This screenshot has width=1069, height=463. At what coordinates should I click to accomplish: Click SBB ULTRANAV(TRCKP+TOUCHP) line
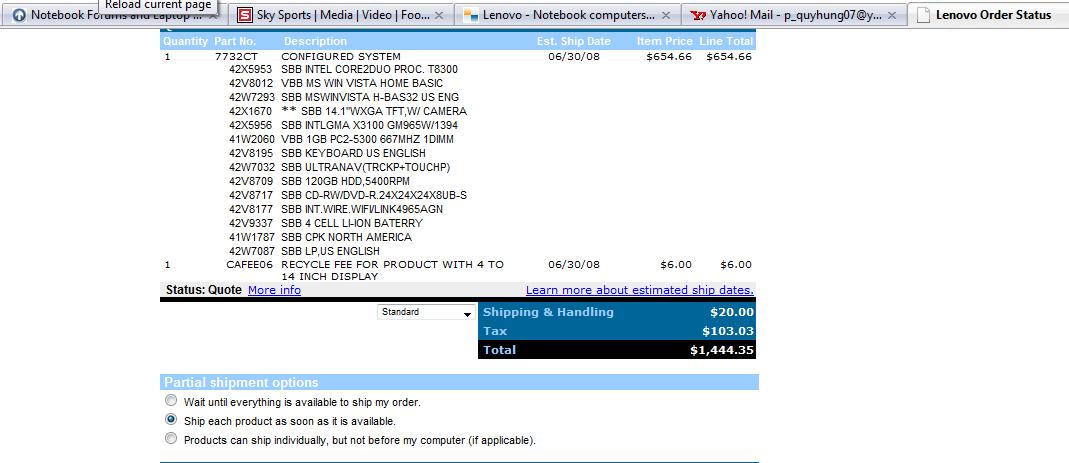[365, 167]
